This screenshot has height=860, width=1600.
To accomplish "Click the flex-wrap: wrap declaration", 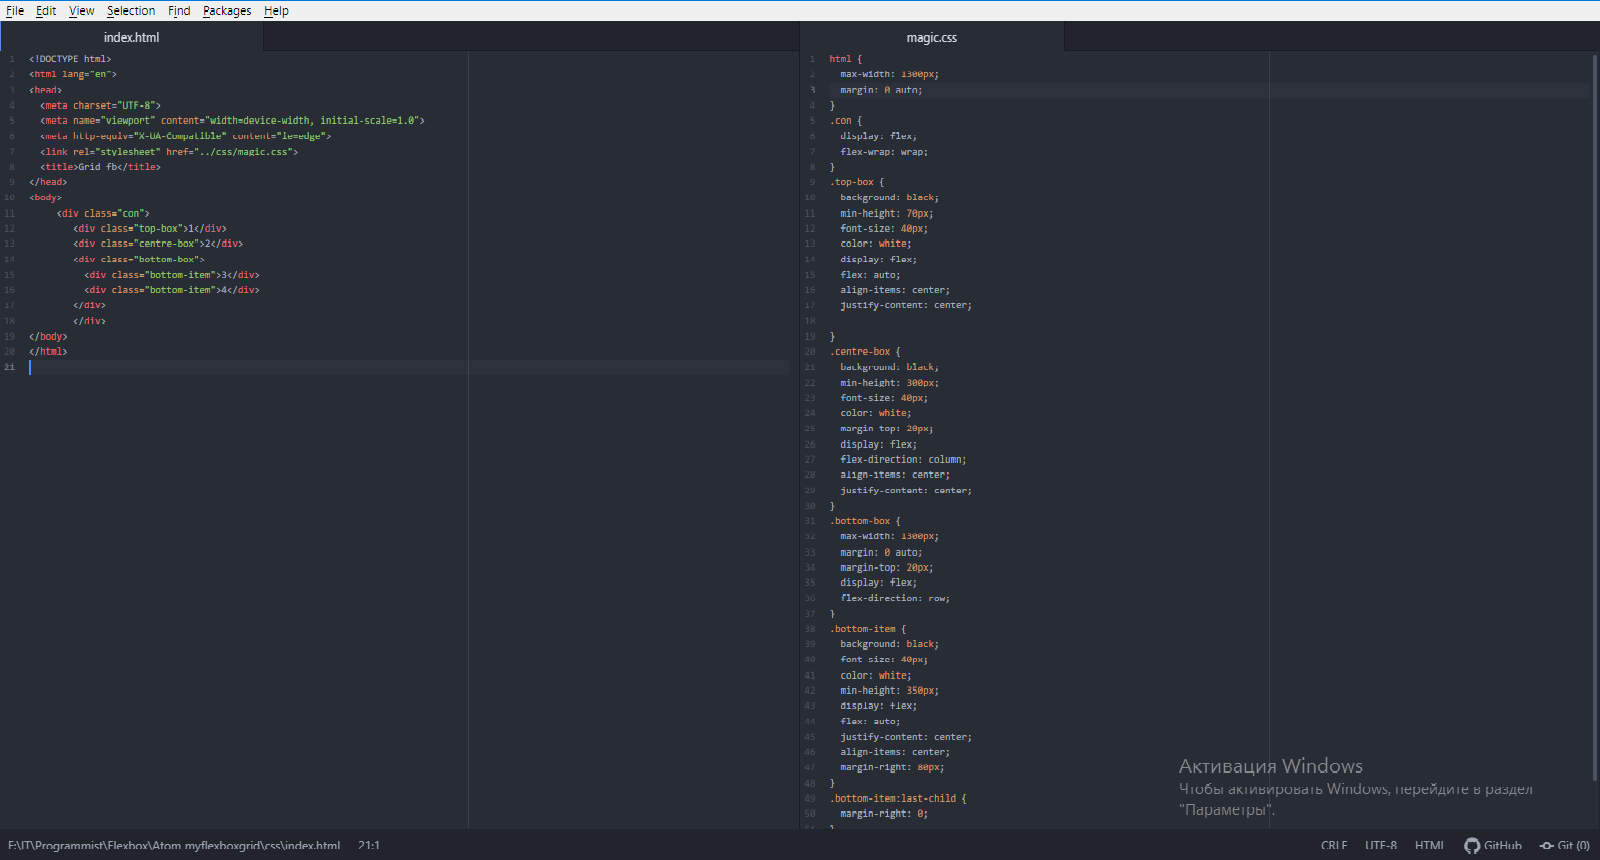I will coord(884,152).
